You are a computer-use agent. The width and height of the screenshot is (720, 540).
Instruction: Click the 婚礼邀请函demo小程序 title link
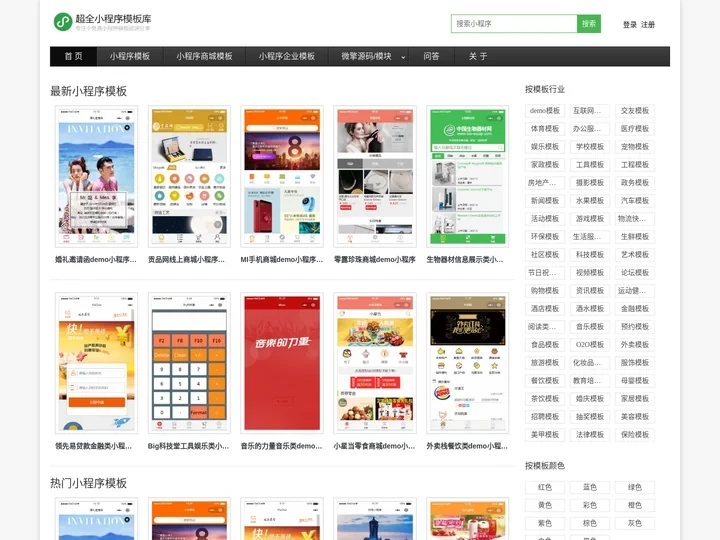point(96,259)
